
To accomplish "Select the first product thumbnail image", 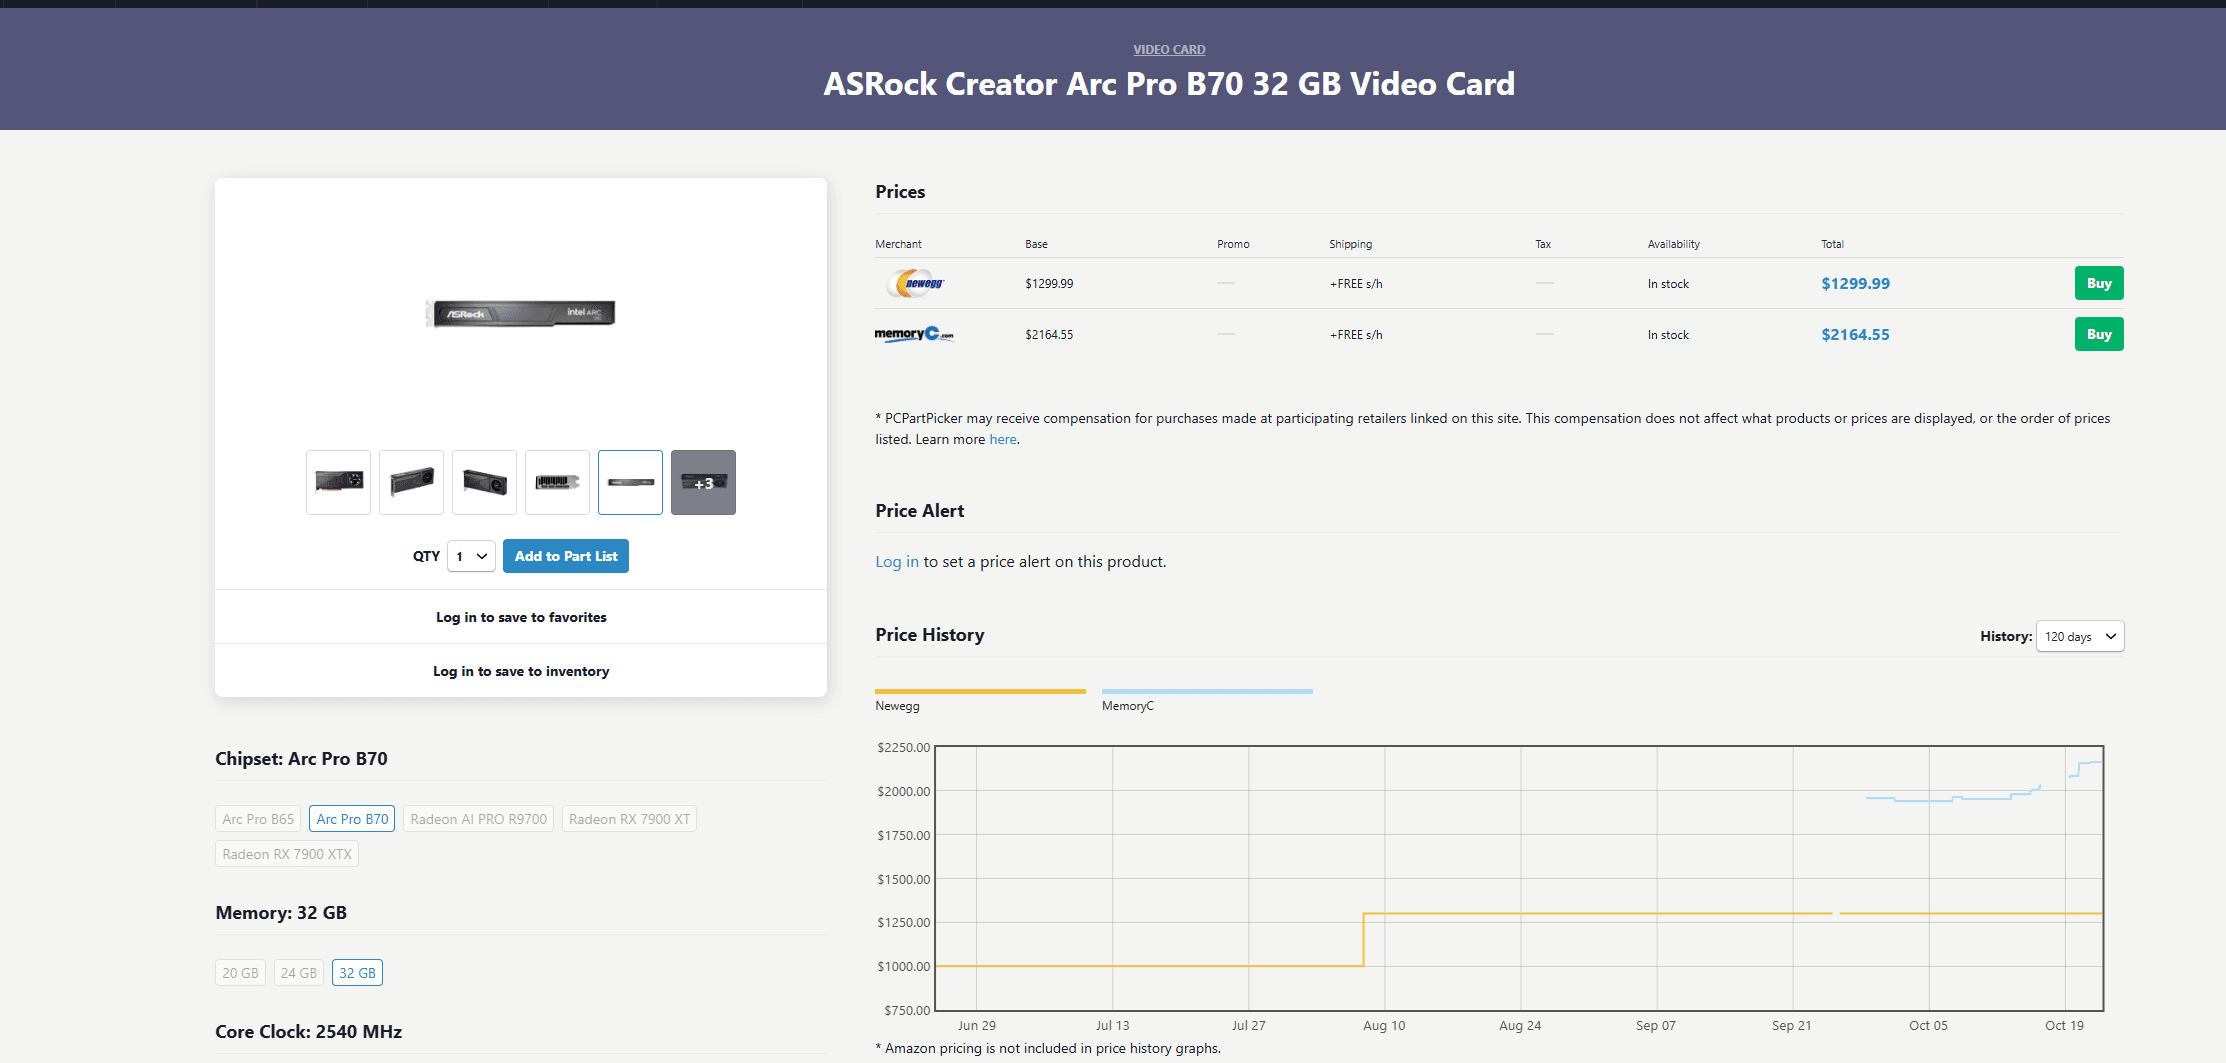I will (x=338, y=482).
